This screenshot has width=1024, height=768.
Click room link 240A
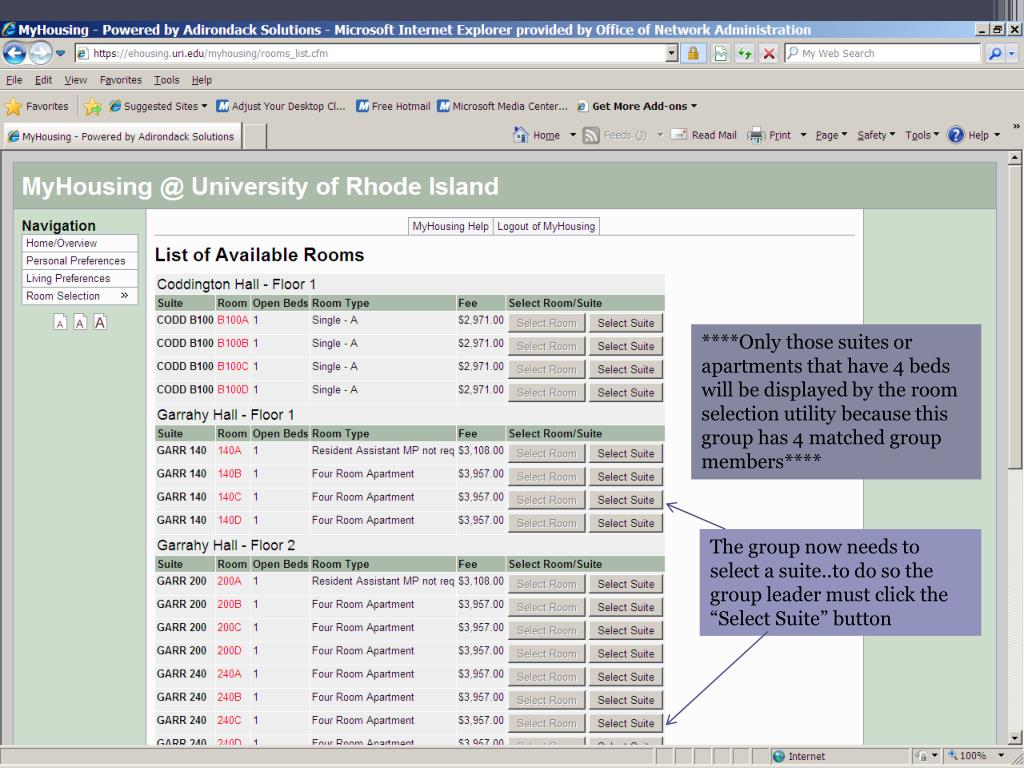coord(229,674)
